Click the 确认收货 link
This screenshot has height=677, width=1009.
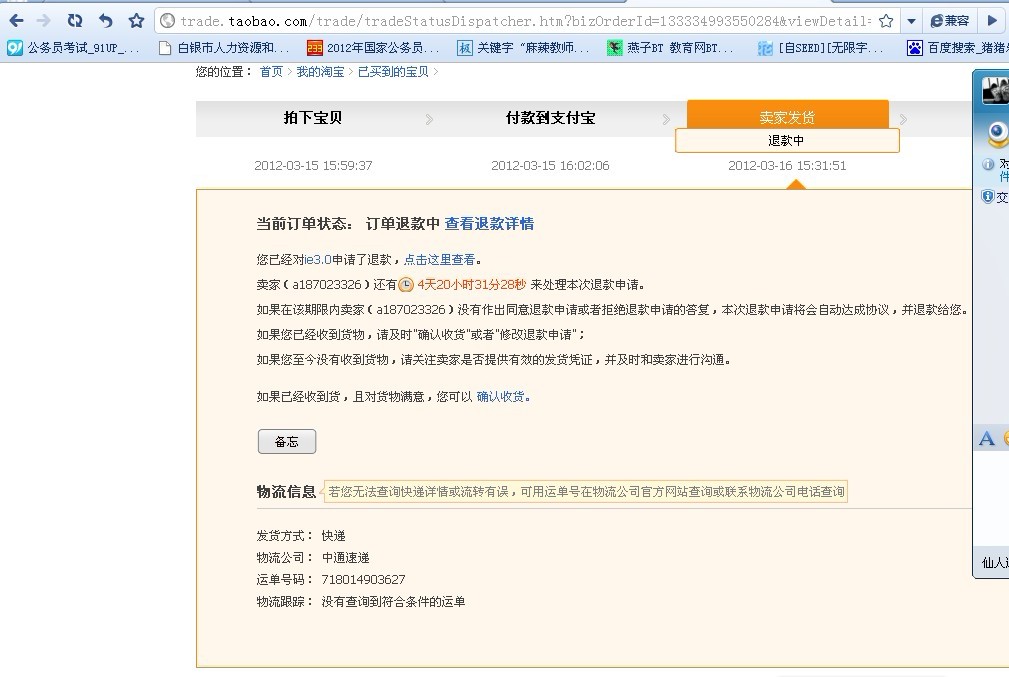point(501,396)
